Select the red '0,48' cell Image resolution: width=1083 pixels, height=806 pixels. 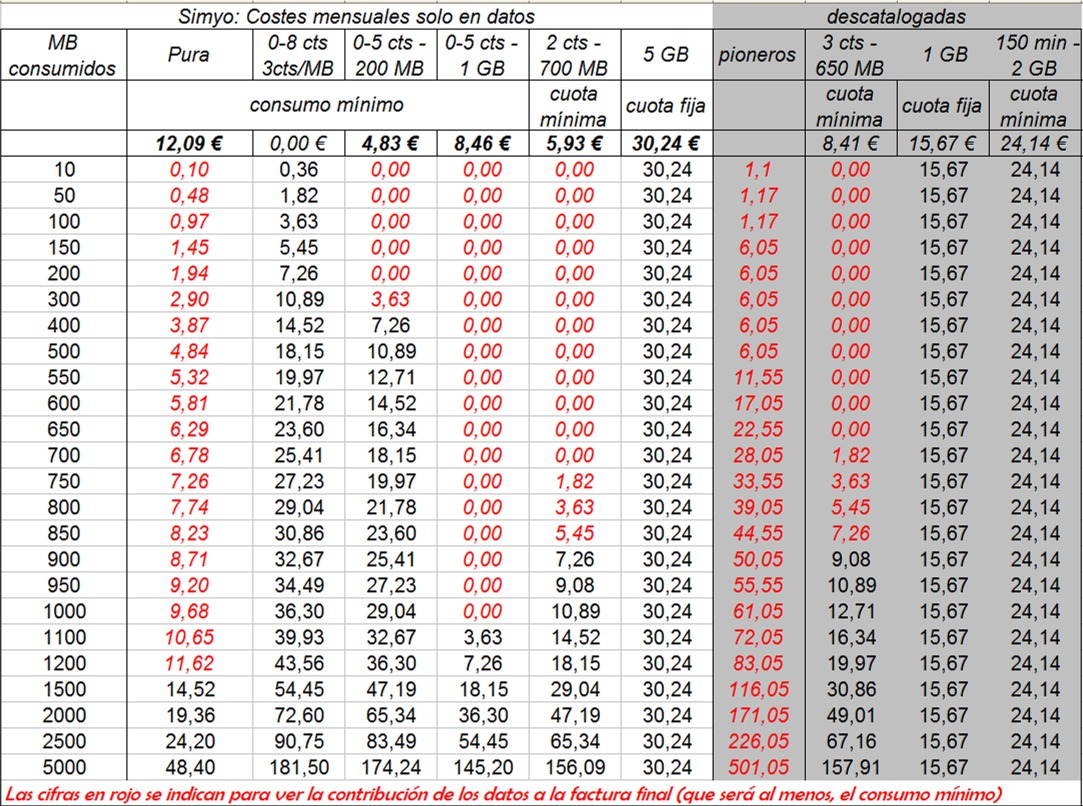click(x=189, y=195)
